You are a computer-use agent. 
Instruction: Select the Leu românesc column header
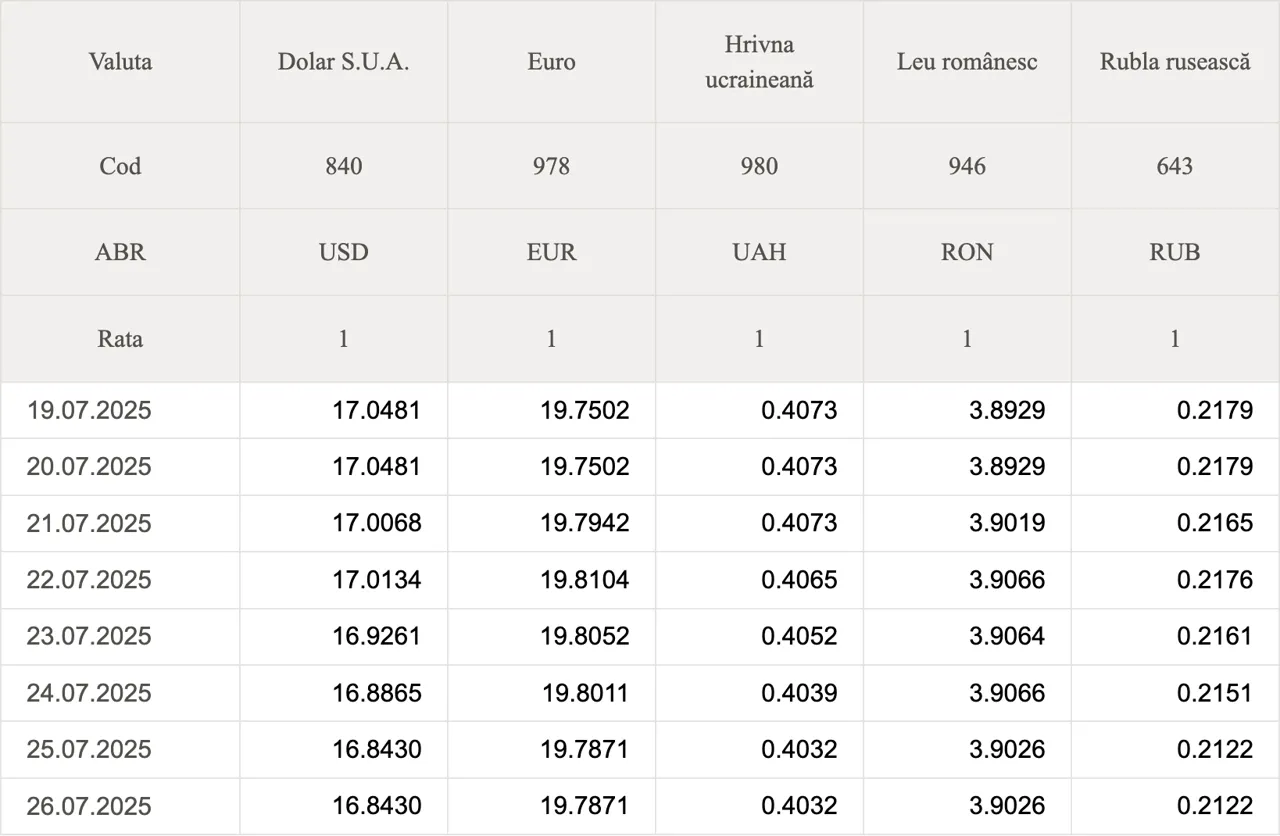(x=967, y=62)
